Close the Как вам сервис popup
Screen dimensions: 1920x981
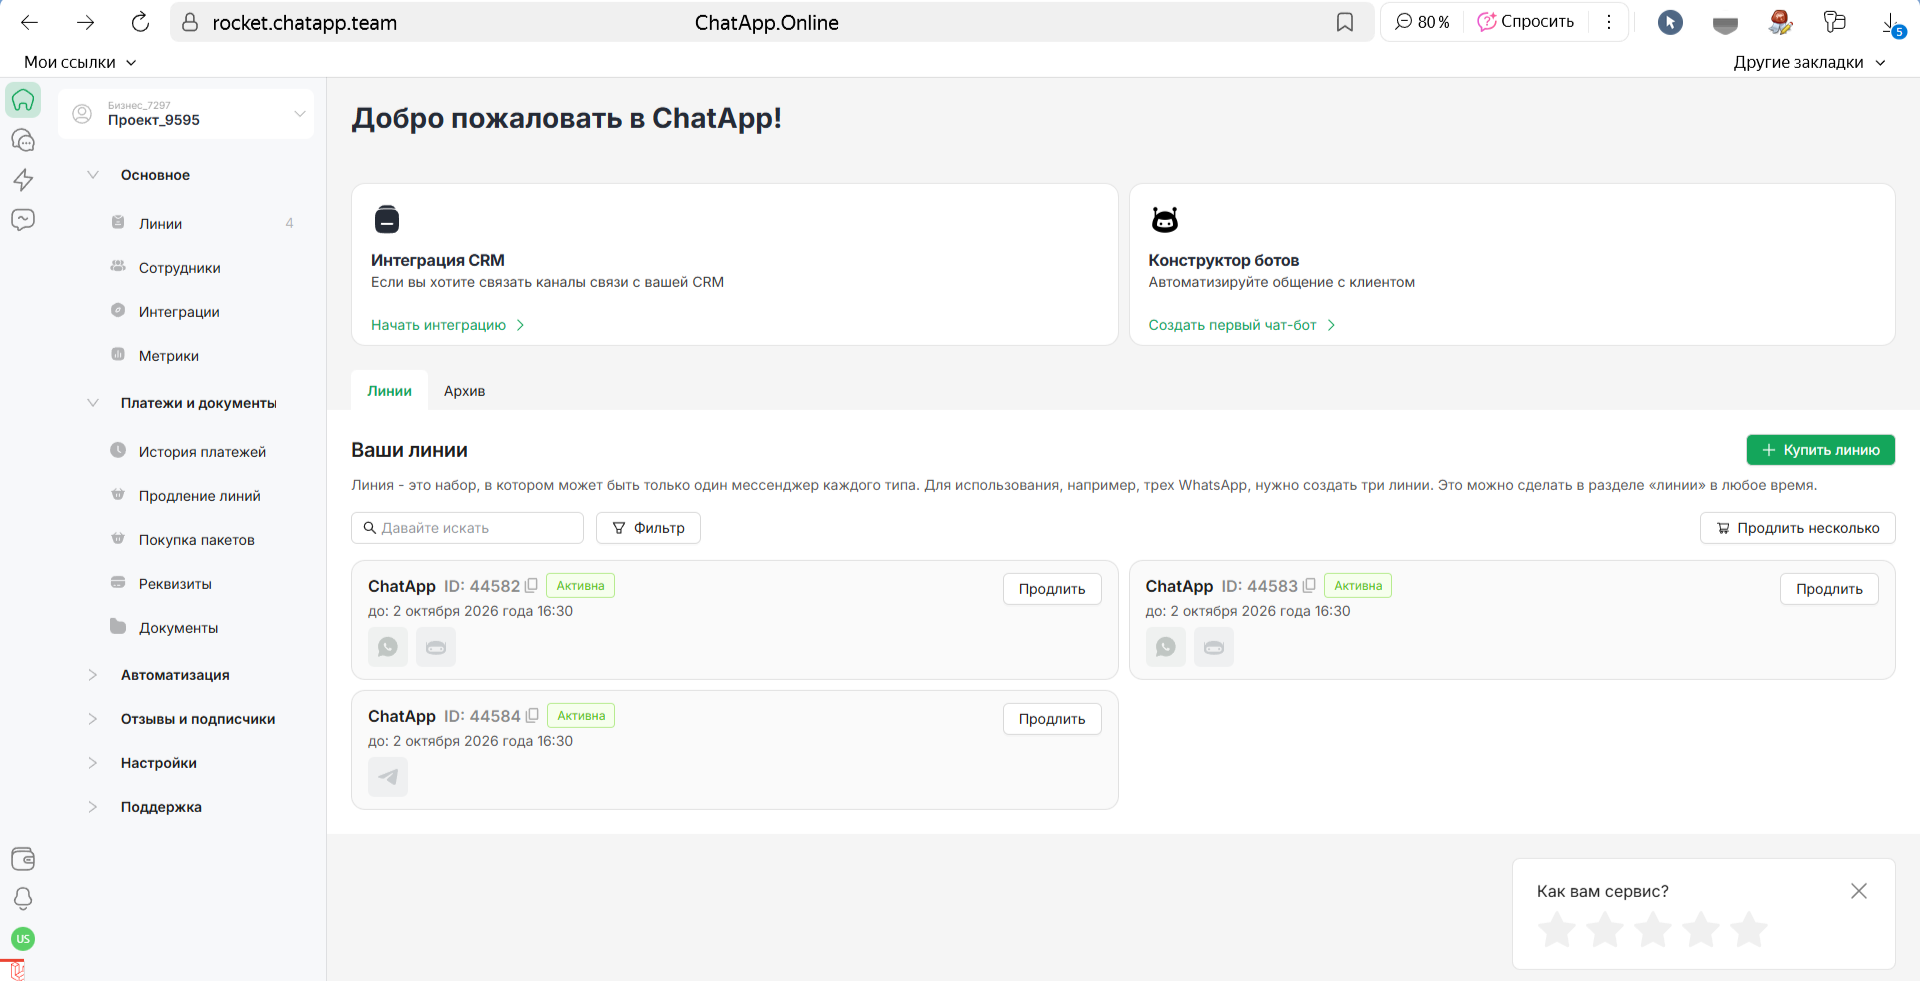coord(1858,891)
